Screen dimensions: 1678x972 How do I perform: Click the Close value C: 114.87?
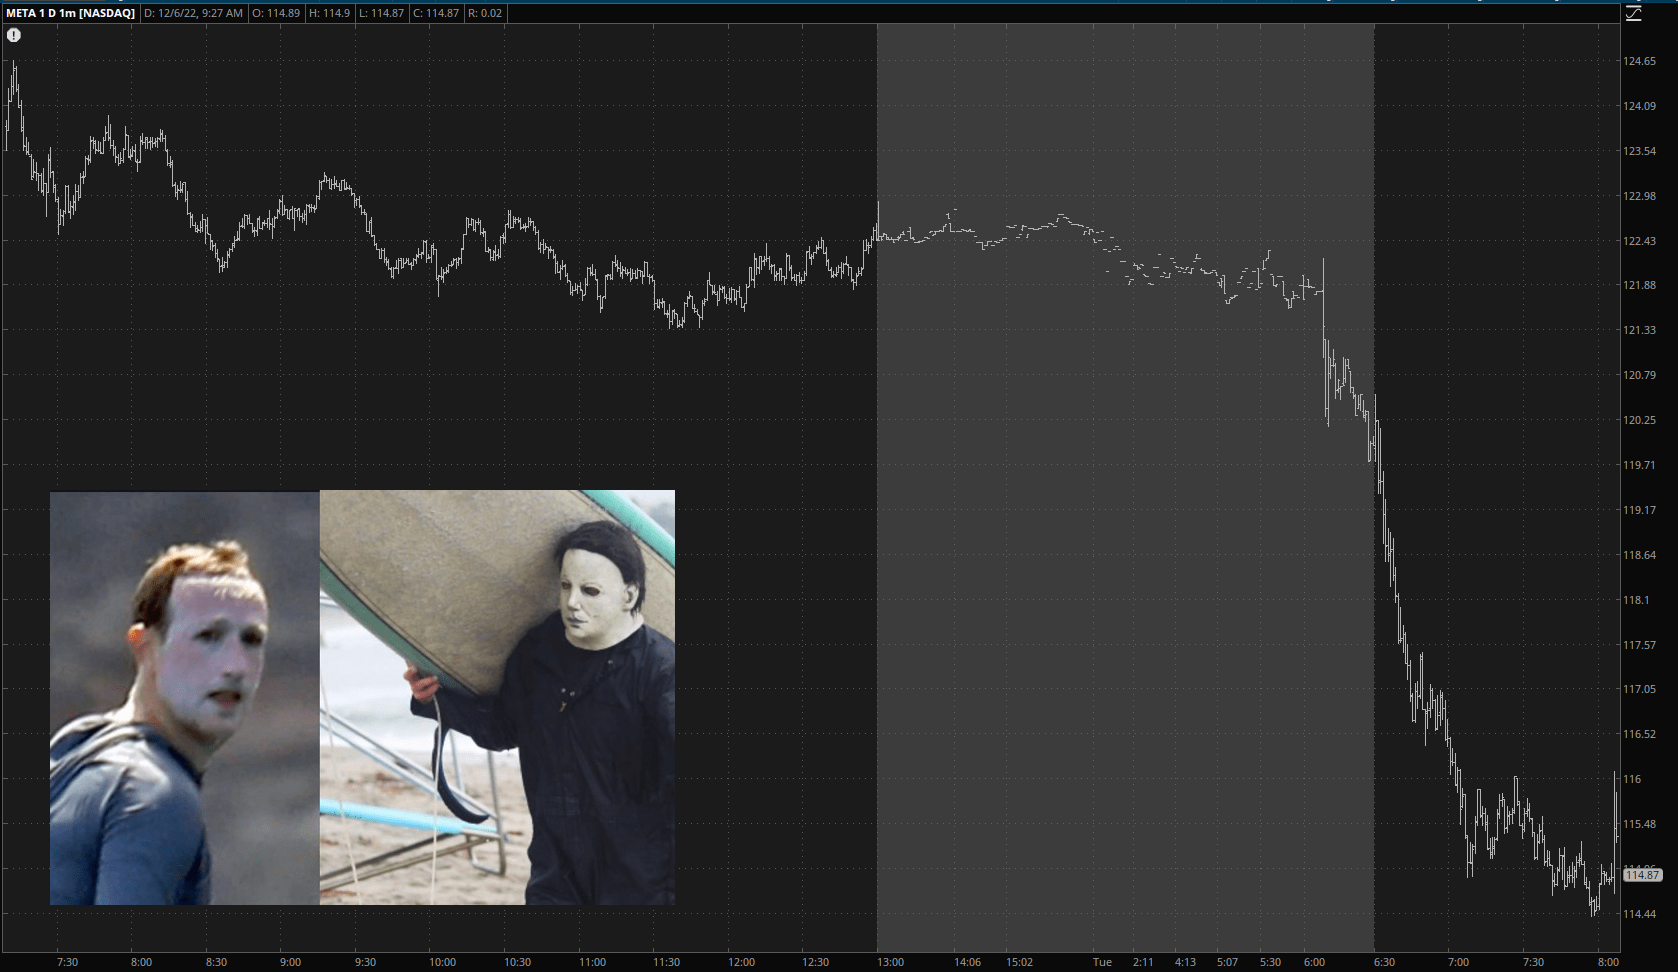(x=436, y=13)
